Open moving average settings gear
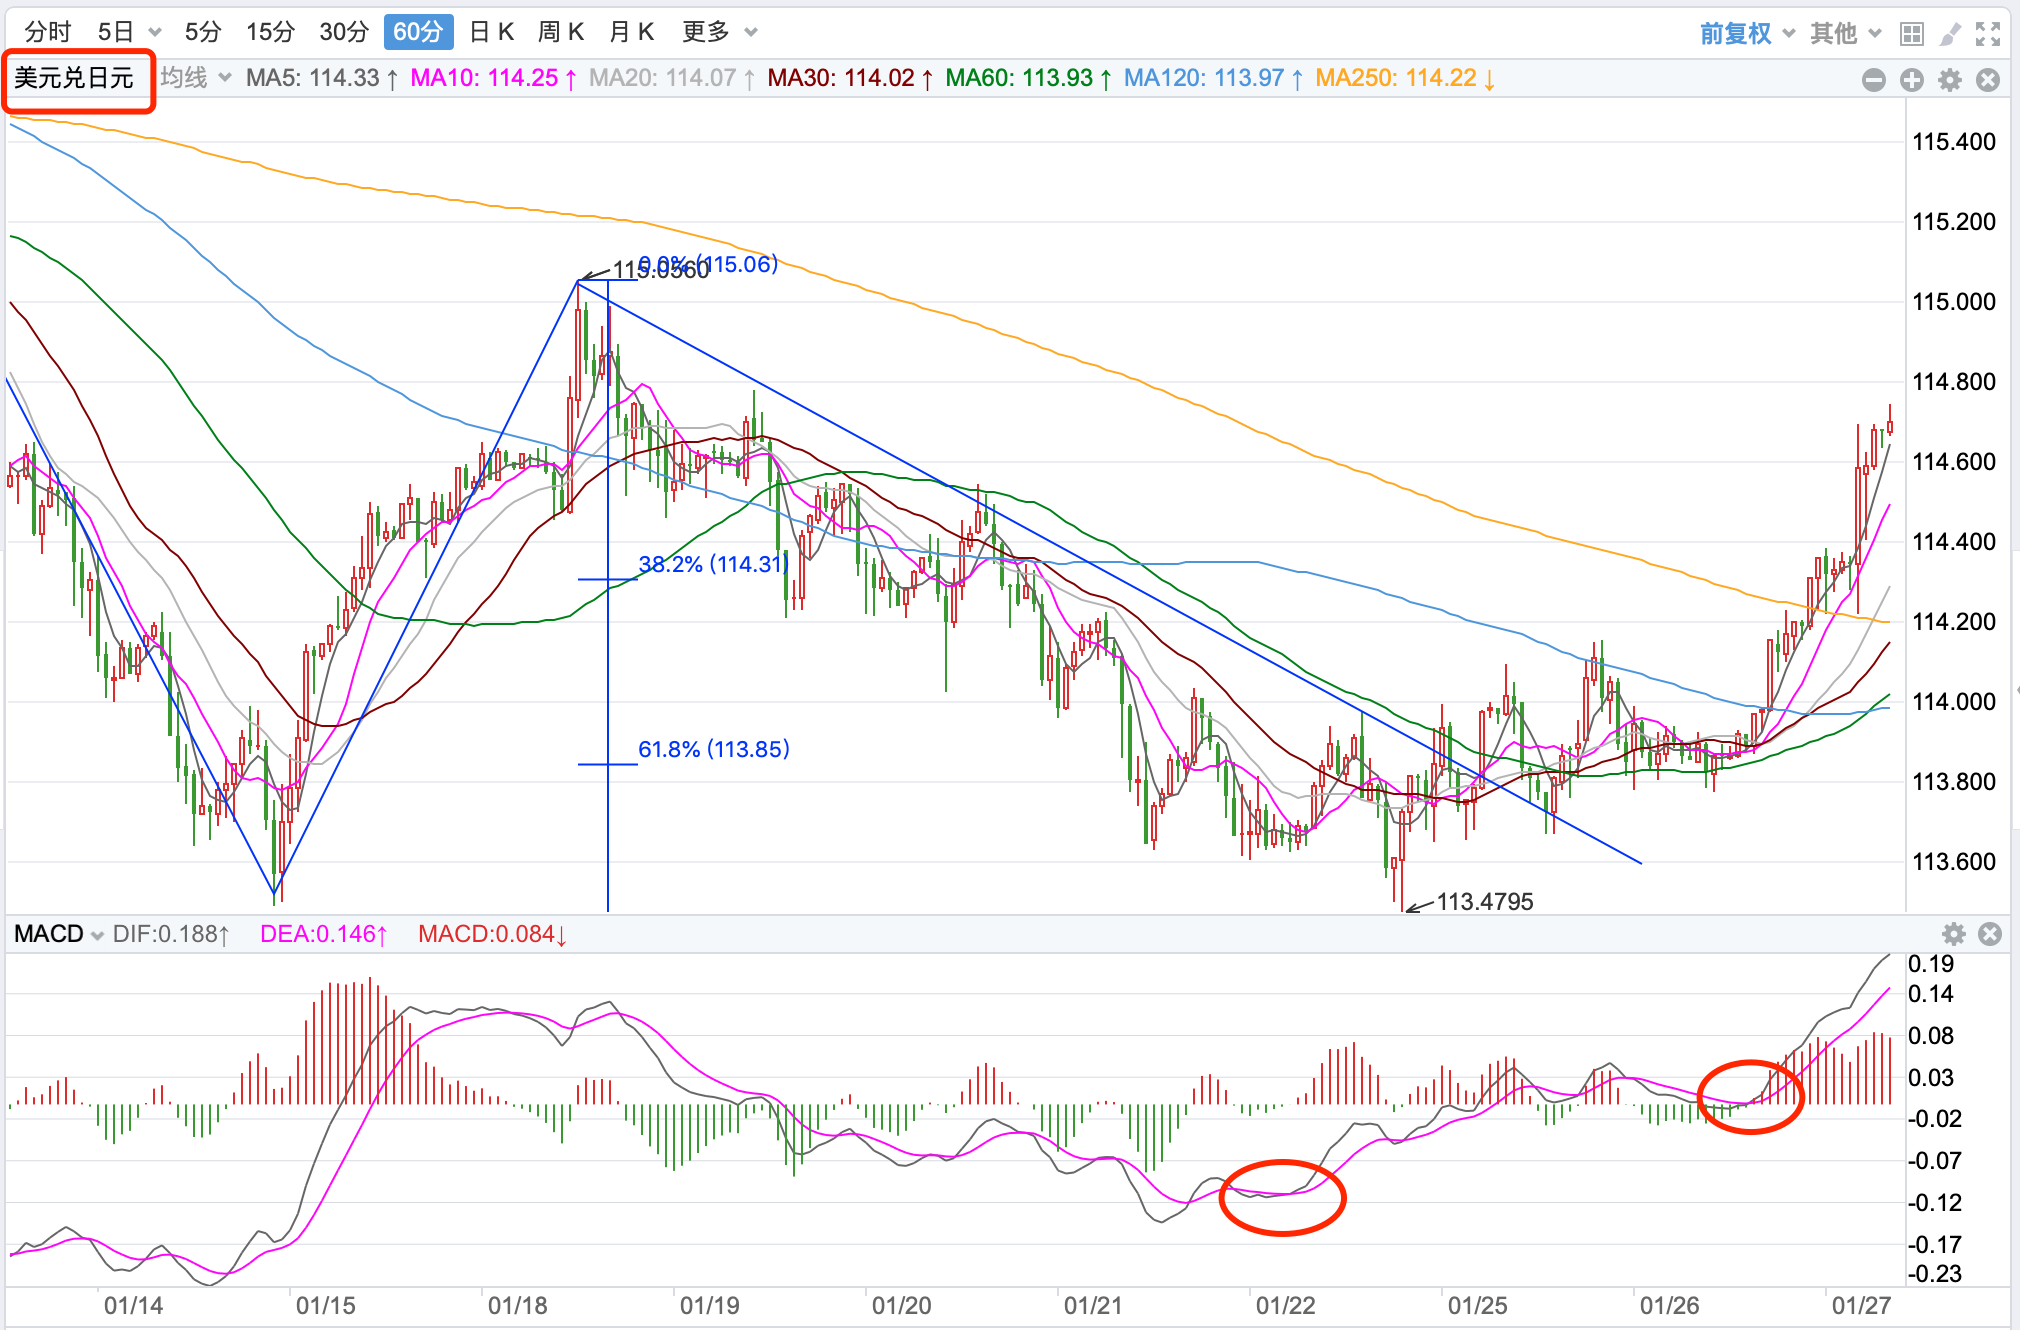 click(x=1950, y=80)
